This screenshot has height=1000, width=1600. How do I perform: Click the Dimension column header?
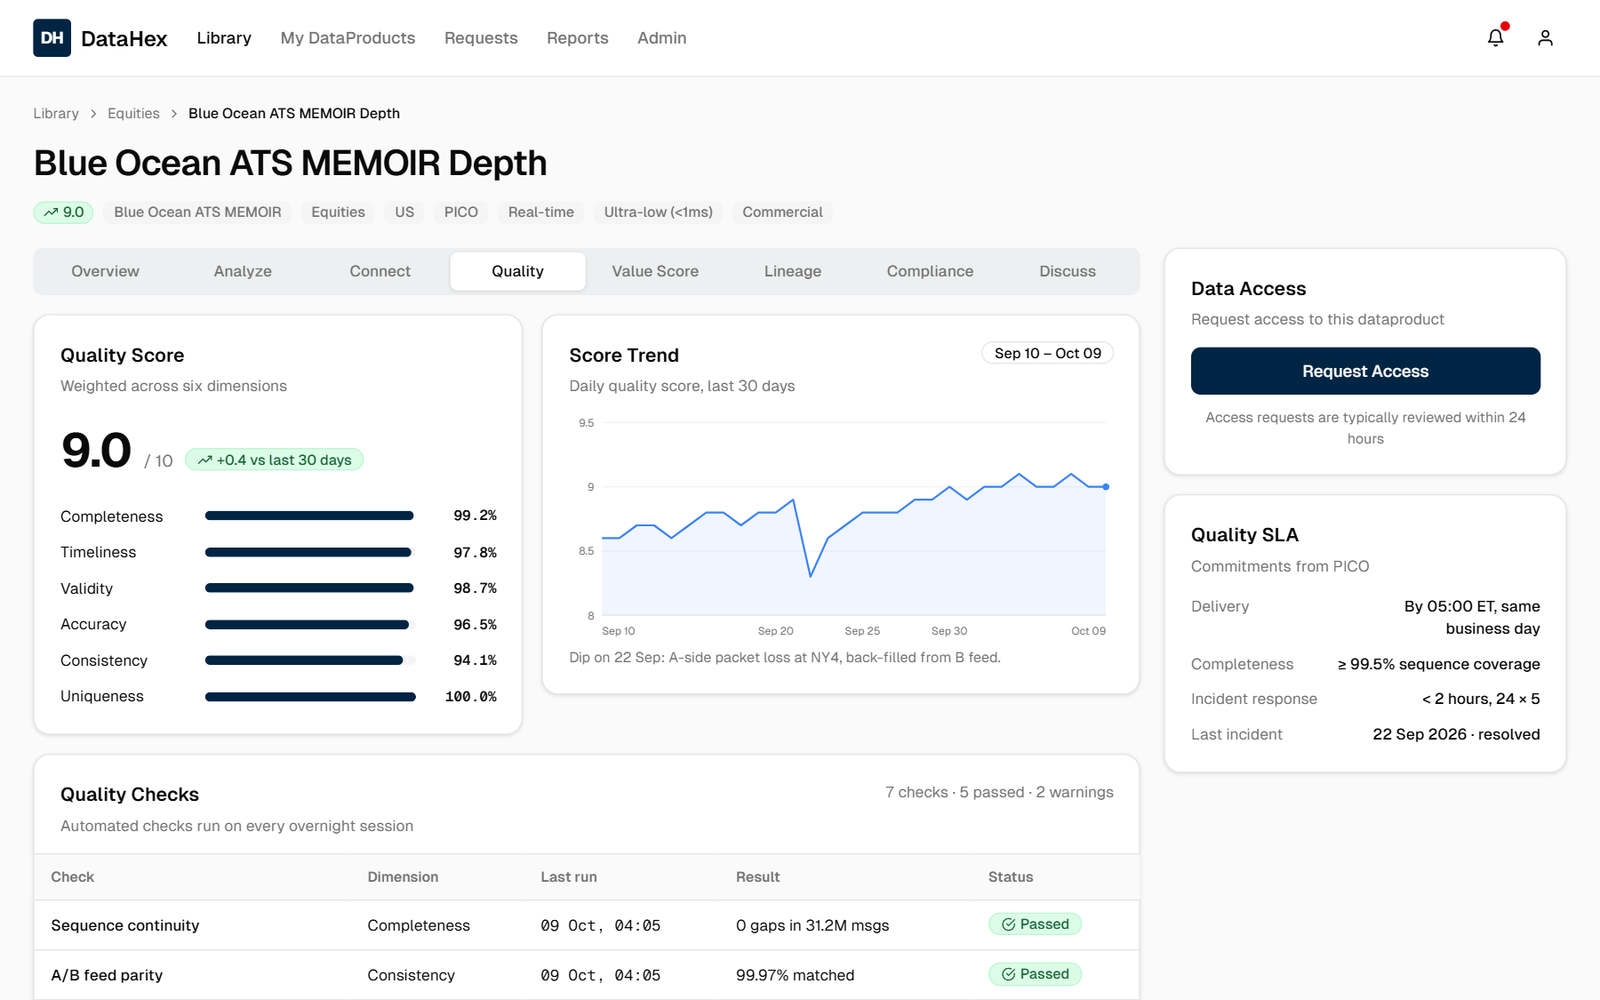(x=403, y=877)
